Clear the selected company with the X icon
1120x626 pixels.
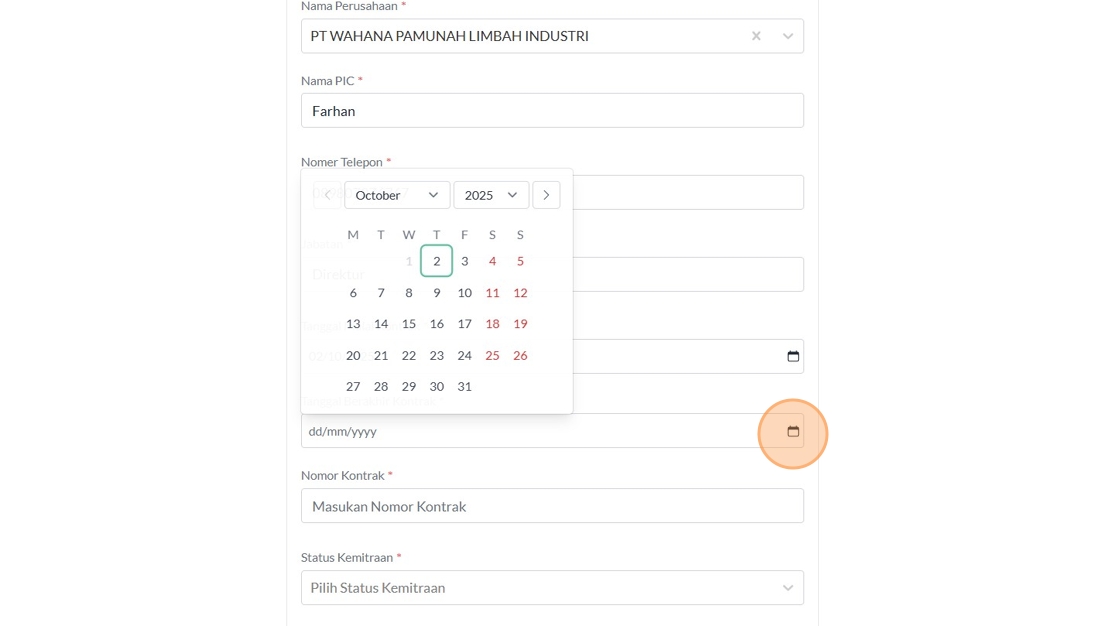point(756,36)
